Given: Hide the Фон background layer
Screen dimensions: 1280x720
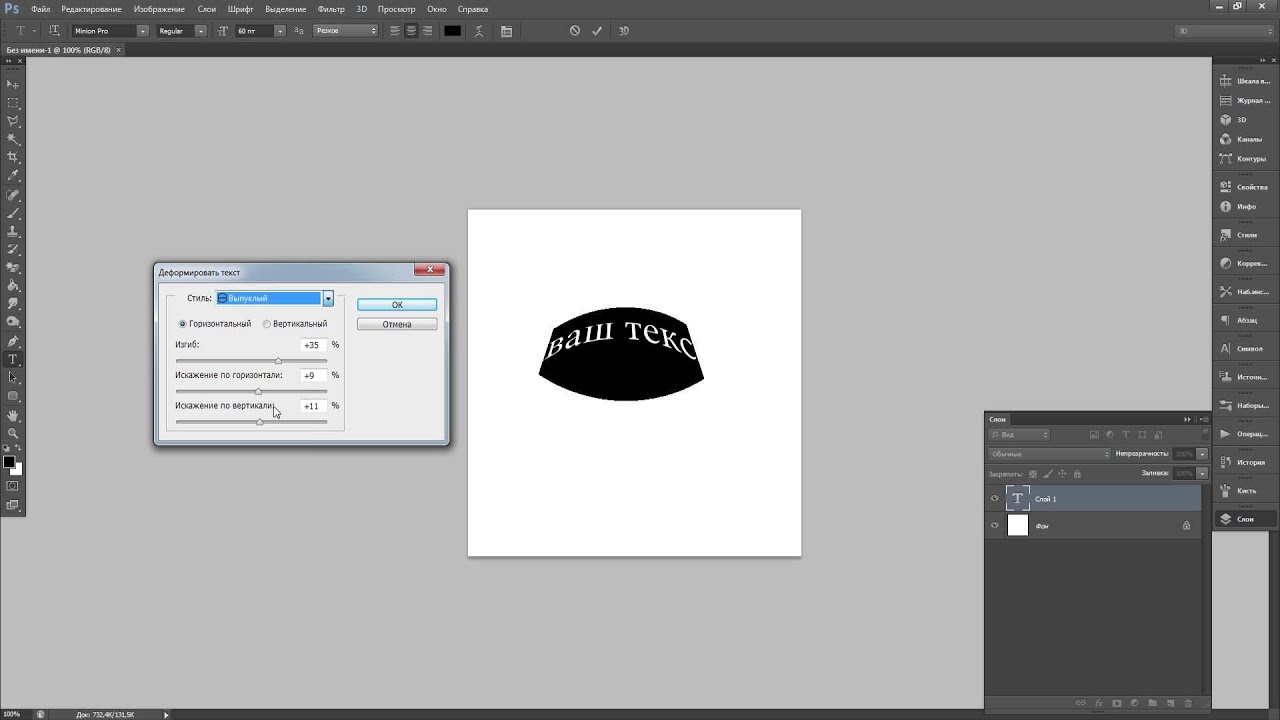Looking at the screenshot, I should [x=994, y=525].
